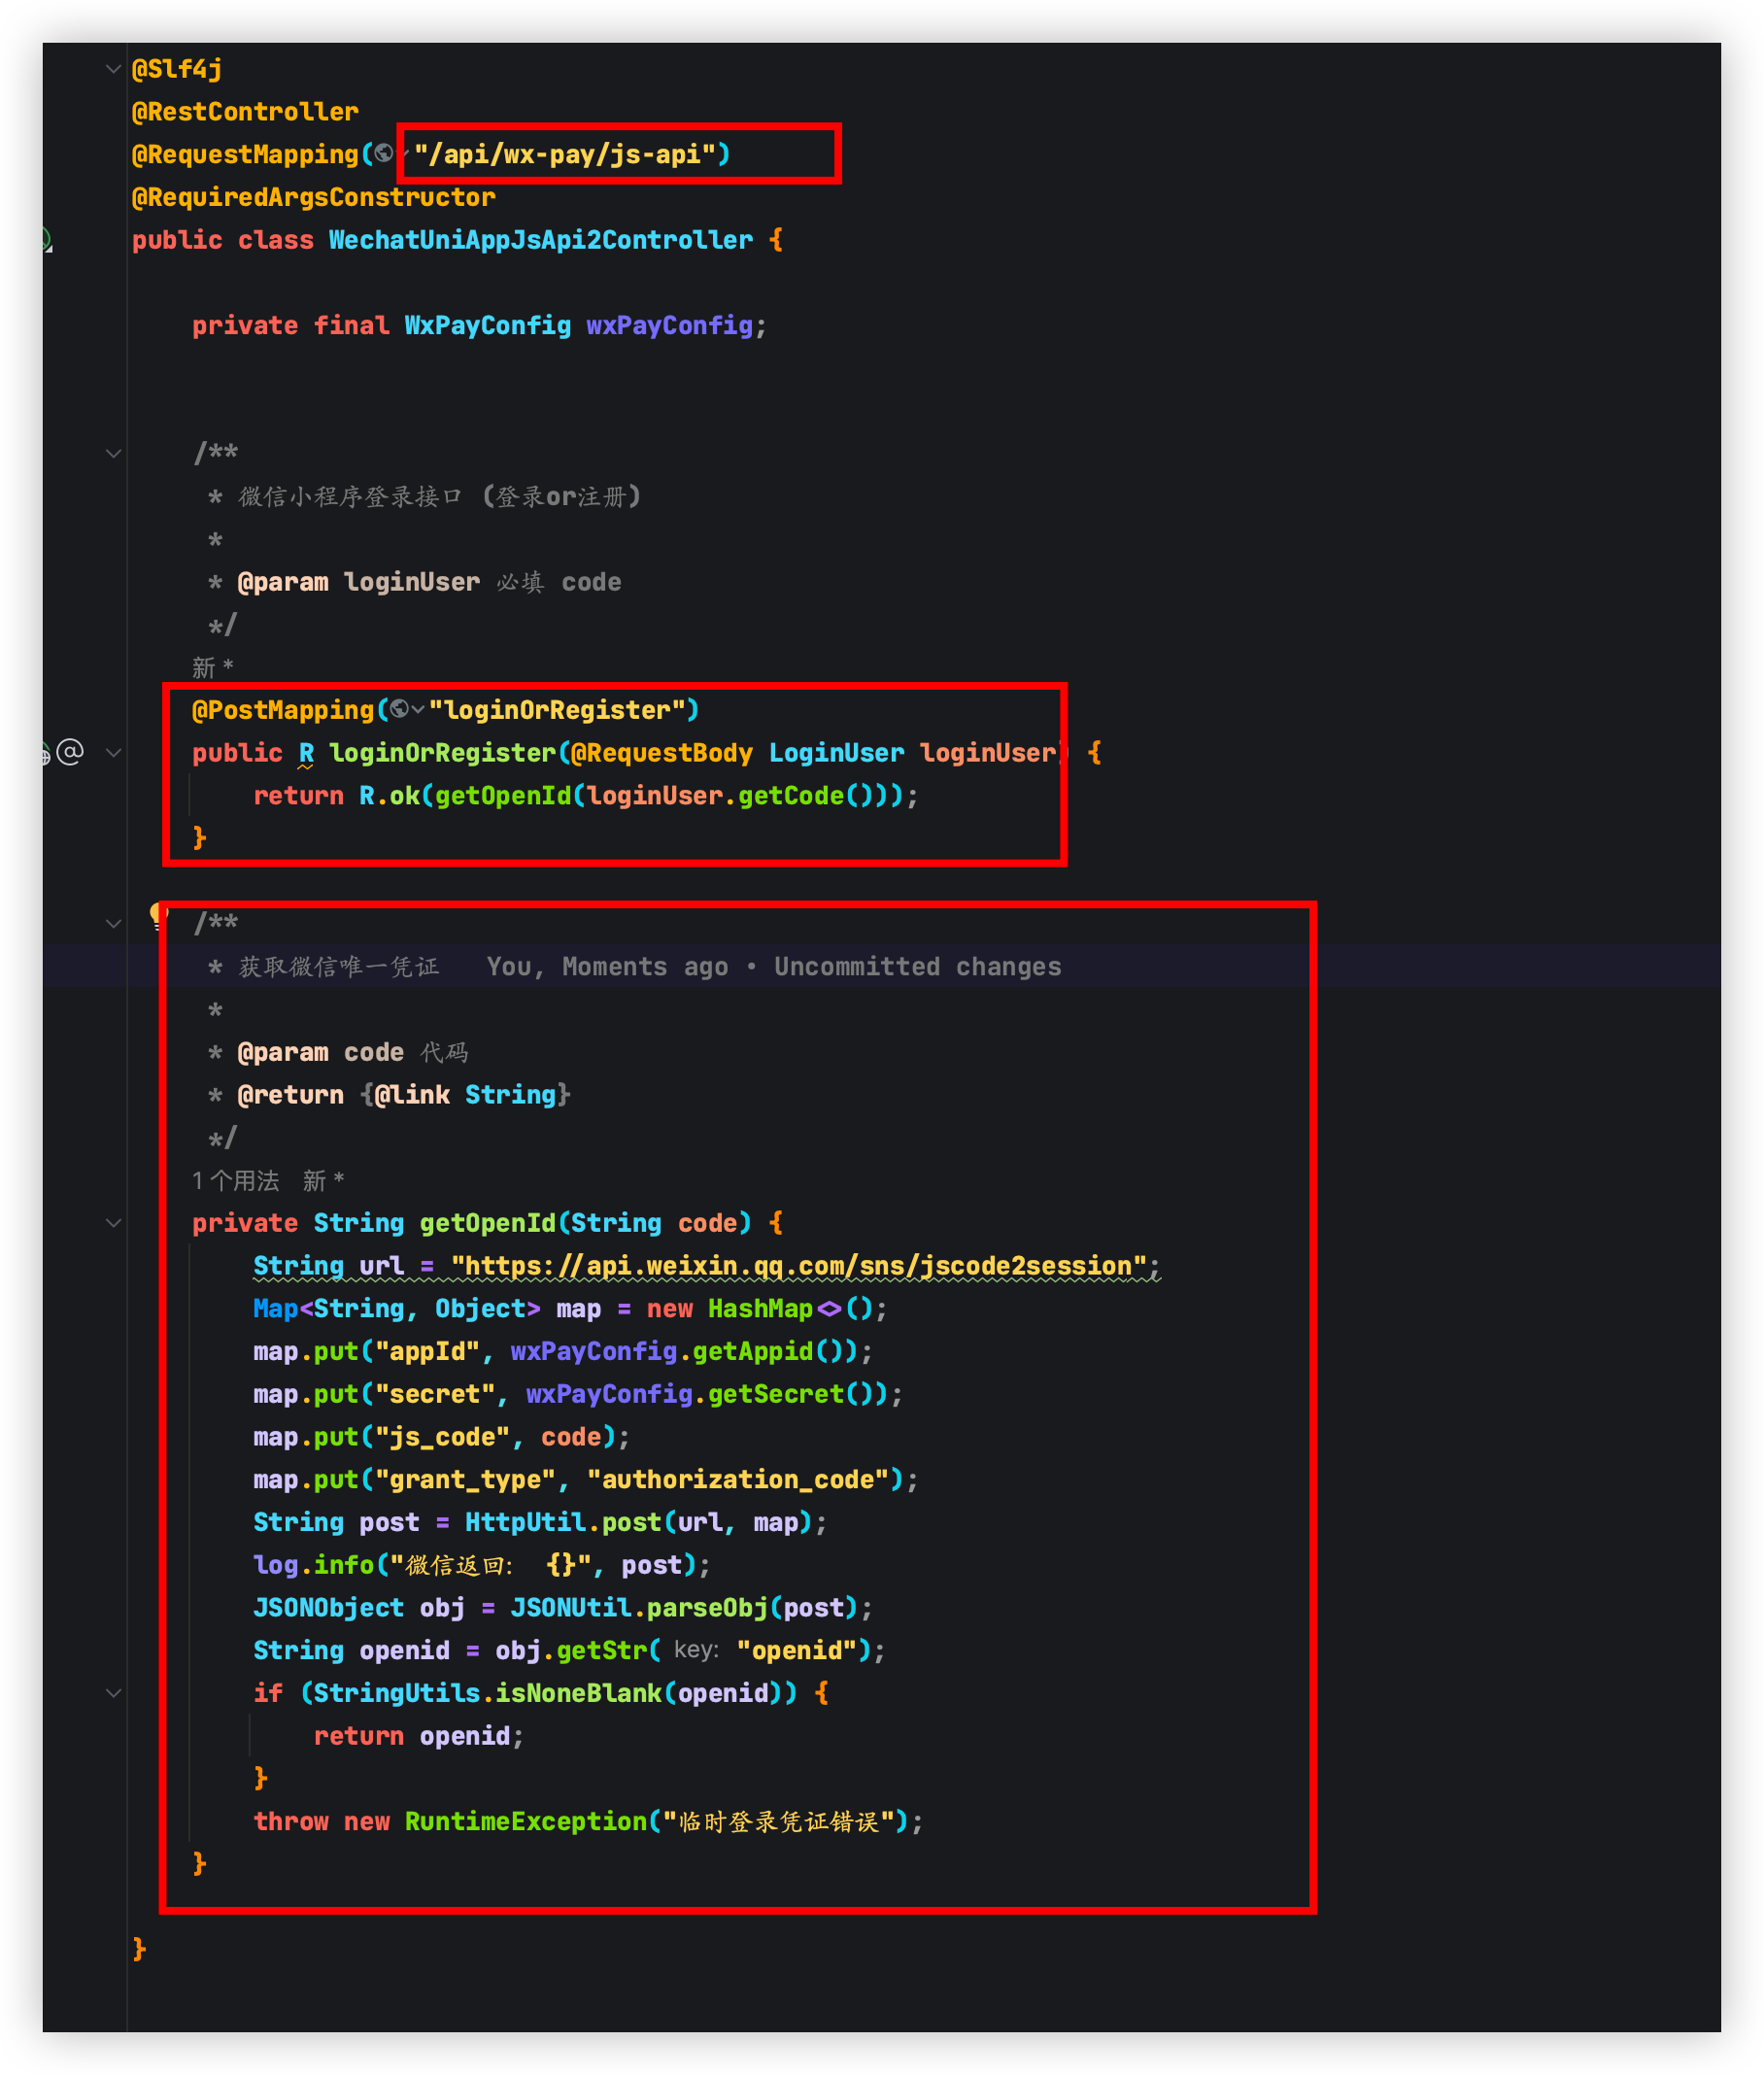Image resolution: width=1764 pixels, height=2075 pixels.
Task: Click the underlined R return type
Action: coord(306,752)
